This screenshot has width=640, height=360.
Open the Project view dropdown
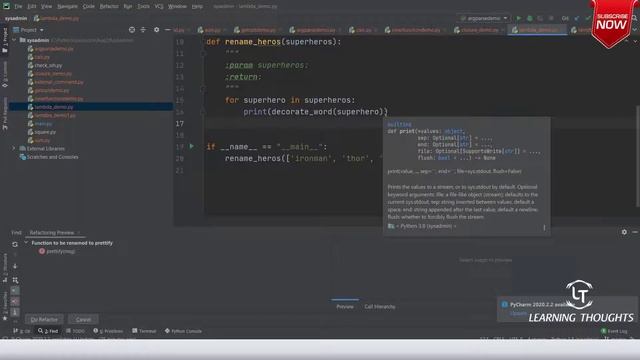(29, 30)
